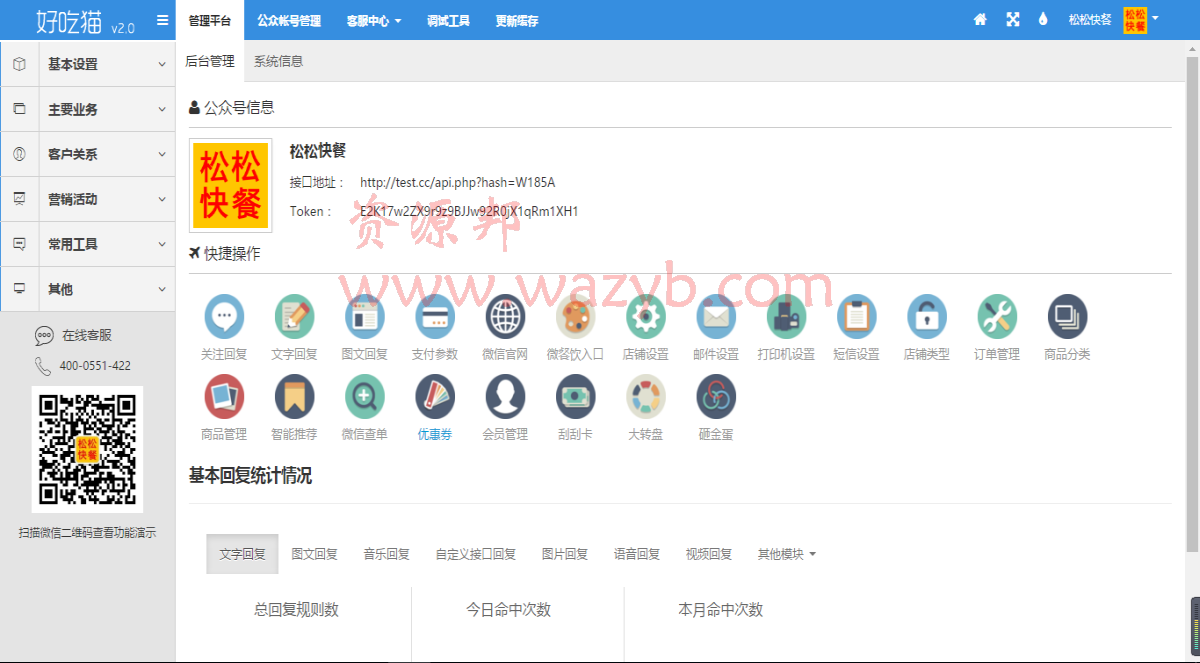Open the 店铺类型 padlock icon
Image resolution: width=1200 pixels, height=663 pixels.
(x=927, y=316)
